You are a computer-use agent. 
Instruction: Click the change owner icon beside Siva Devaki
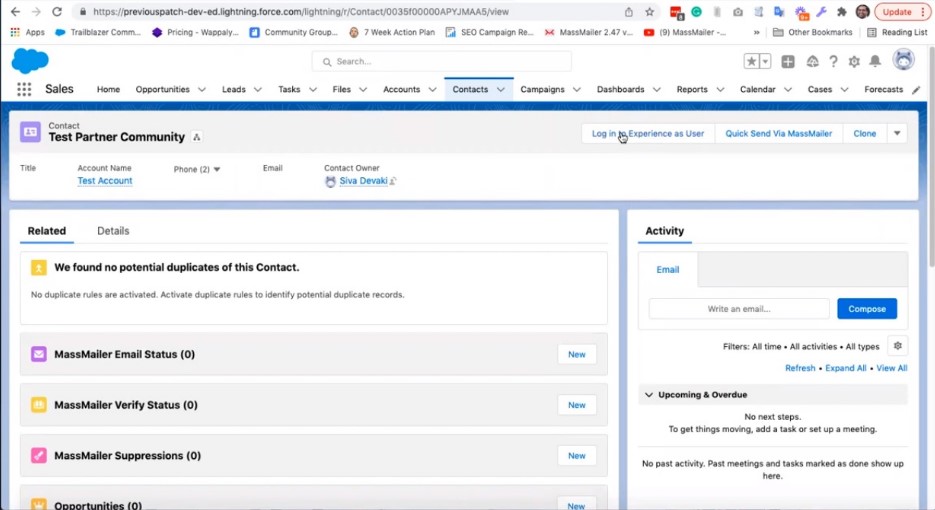393,181
